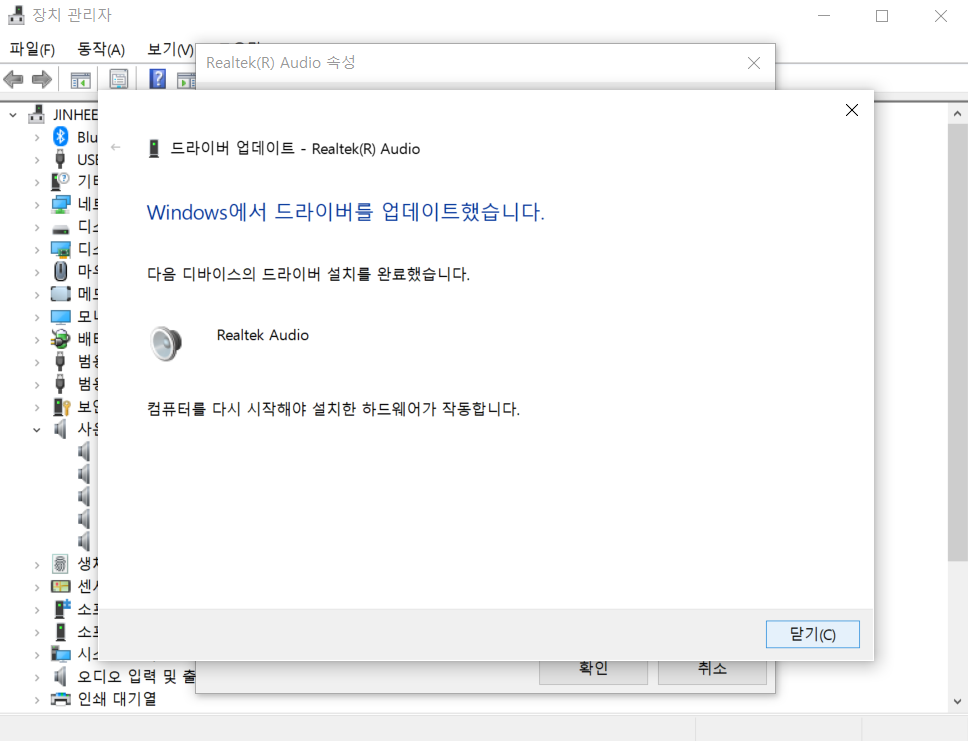Click the forward arrow toolbar icon in Device Manager
The width and height of the screenshot is (968, 741).
[41, 79]
